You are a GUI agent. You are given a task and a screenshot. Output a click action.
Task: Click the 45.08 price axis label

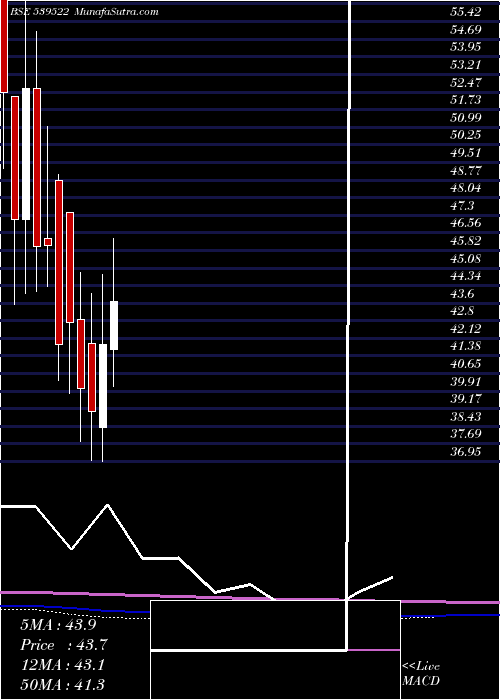[x=466, y=259]
